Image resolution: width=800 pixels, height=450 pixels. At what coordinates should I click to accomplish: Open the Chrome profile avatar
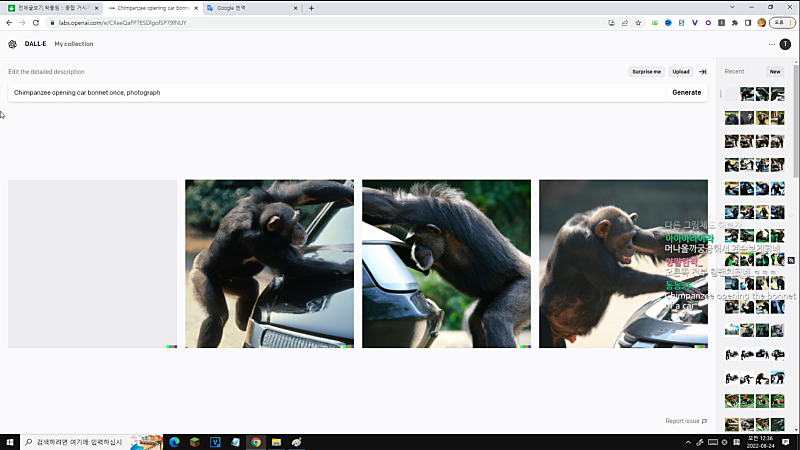tap(762, 23)
